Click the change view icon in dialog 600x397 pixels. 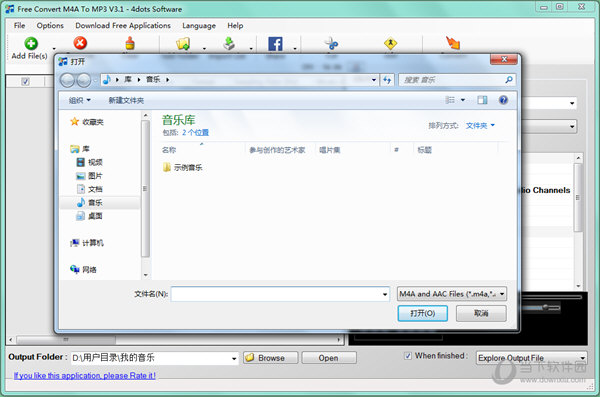(x=450, y=100)
